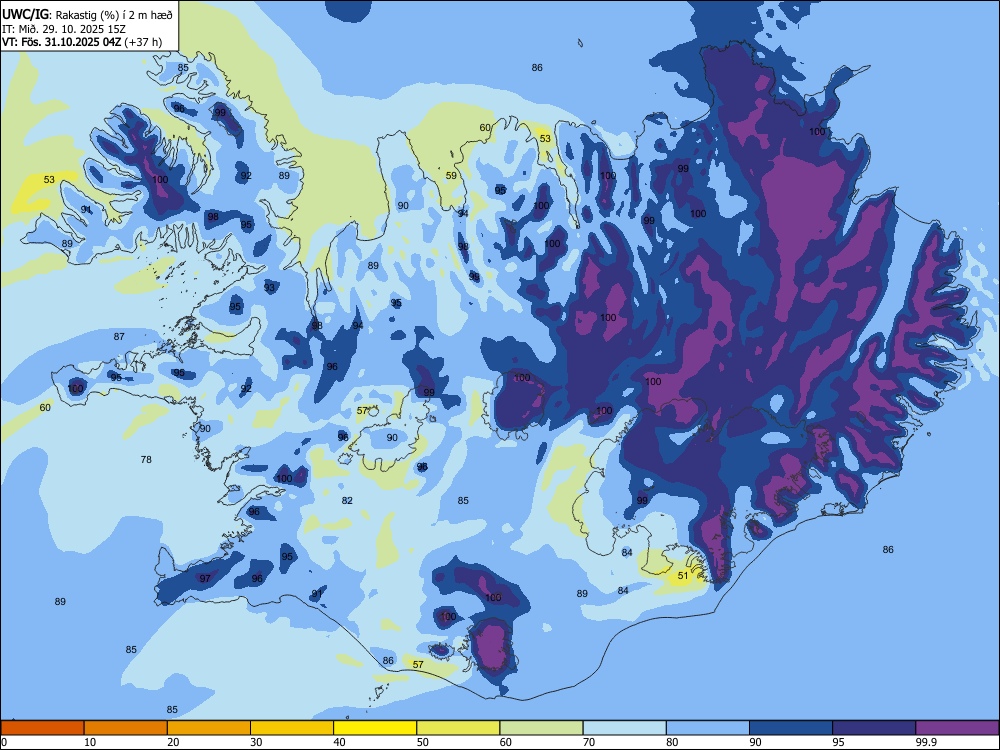Click the humidity value 78 on the map
This screenshot has width=1000, height=750.
pyautogui.click(x=146, y=459)
